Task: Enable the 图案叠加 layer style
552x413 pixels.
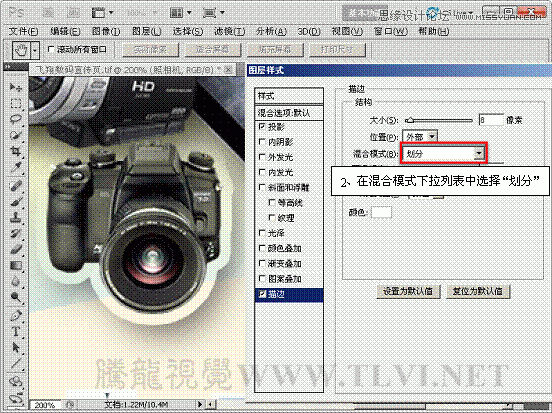Action: click(262, 279)
